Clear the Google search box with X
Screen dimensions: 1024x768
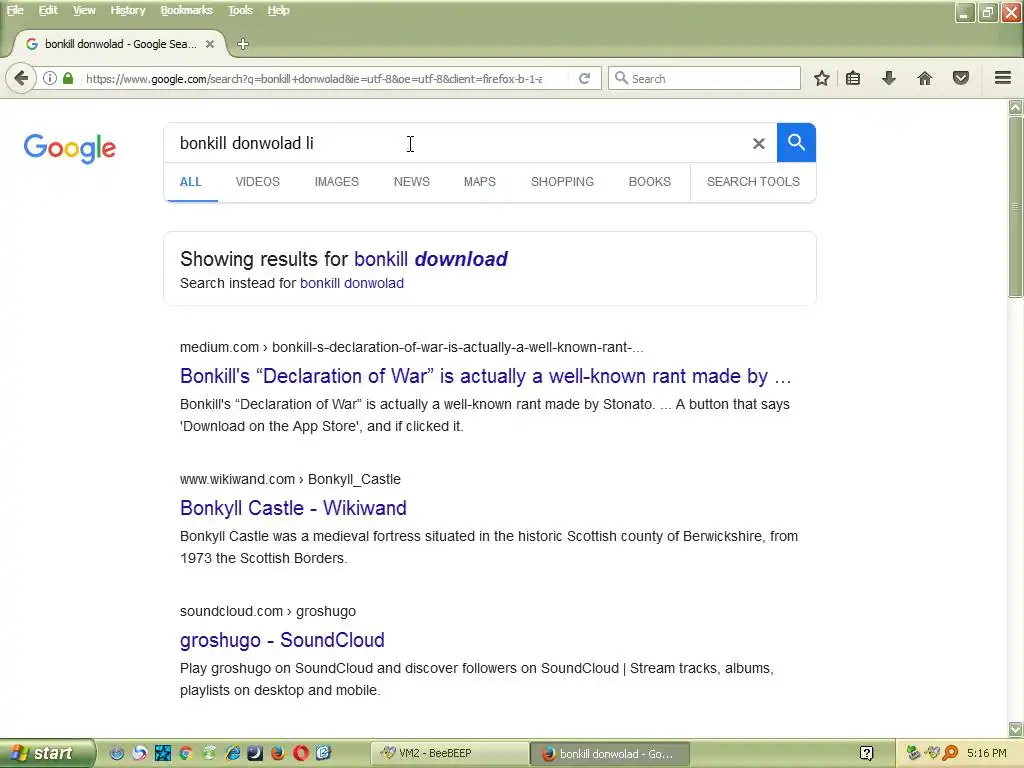(x=758, y=143)
